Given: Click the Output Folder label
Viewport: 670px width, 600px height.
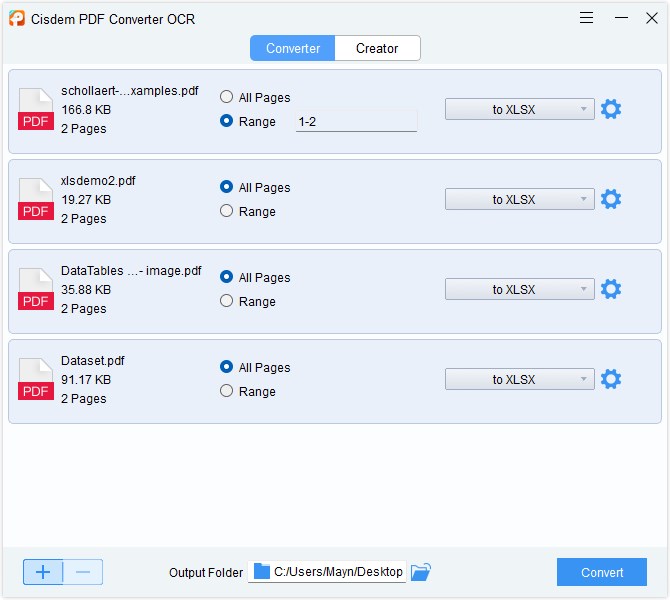Looking at the screenshot, I should point(206,573).
